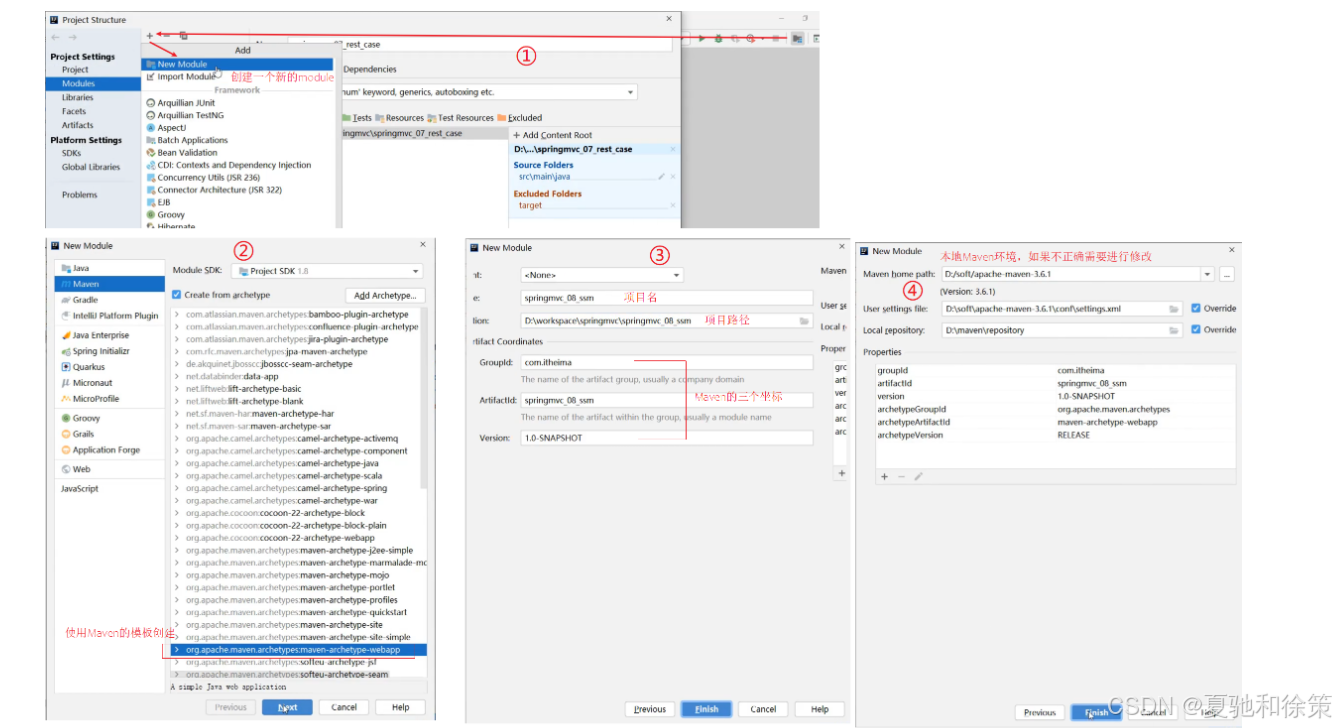1336x728 pixels.
Task: Click the Add Archetype... button
Action: [386, 295]
